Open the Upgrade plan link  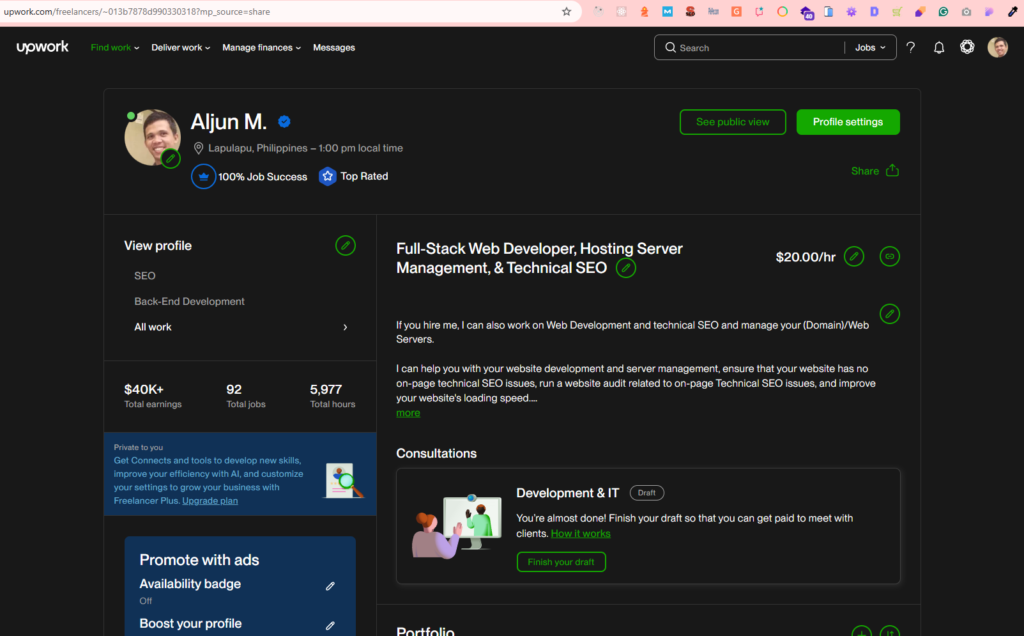tap(209, 500)
